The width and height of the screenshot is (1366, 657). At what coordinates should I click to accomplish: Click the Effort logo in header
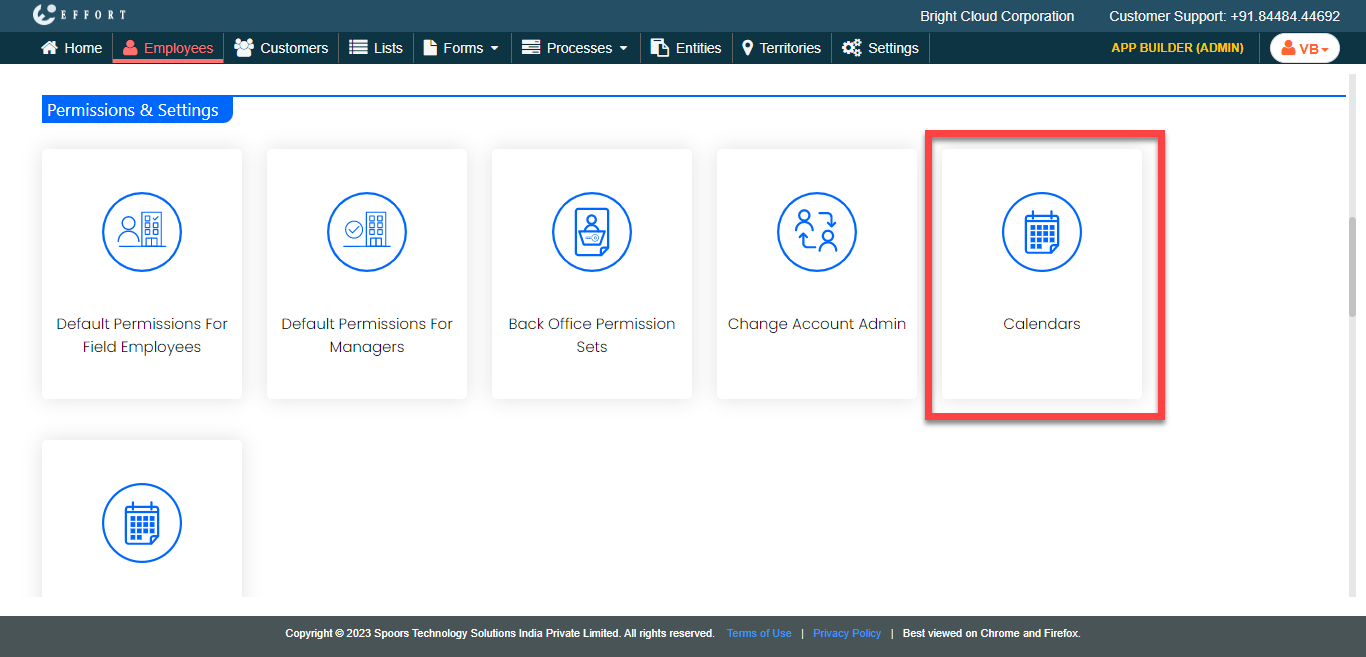coord(79,15)
